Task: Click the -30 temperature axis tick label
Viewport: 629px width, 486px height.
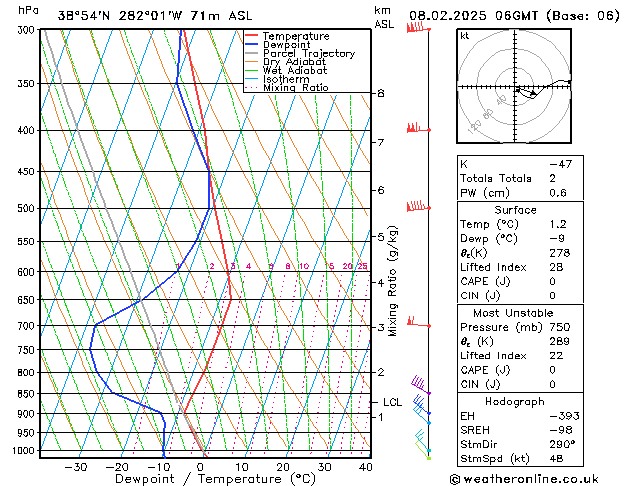Action: click(76, 467)
